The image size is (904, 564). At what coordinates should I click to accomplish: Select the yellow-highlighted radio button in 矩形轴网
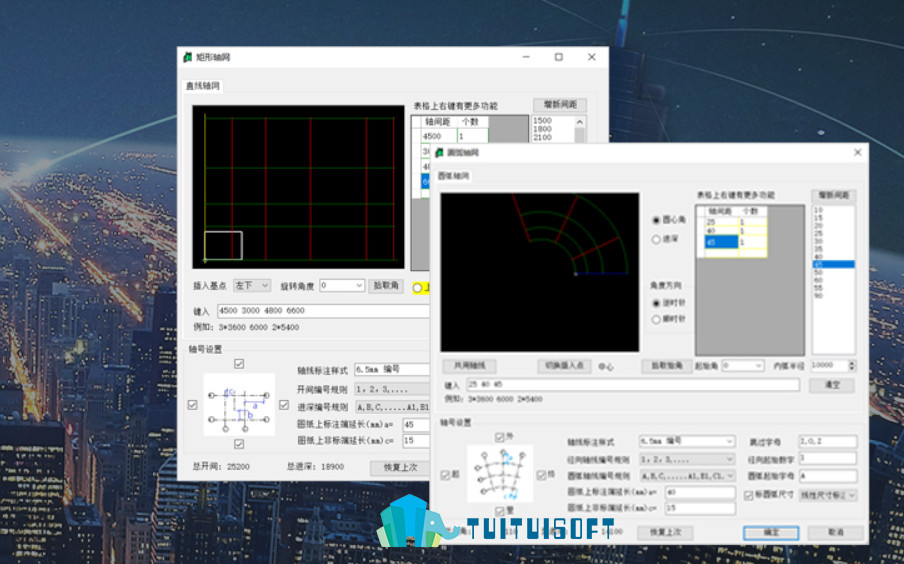pyautogui.click(x=417, y=288)
